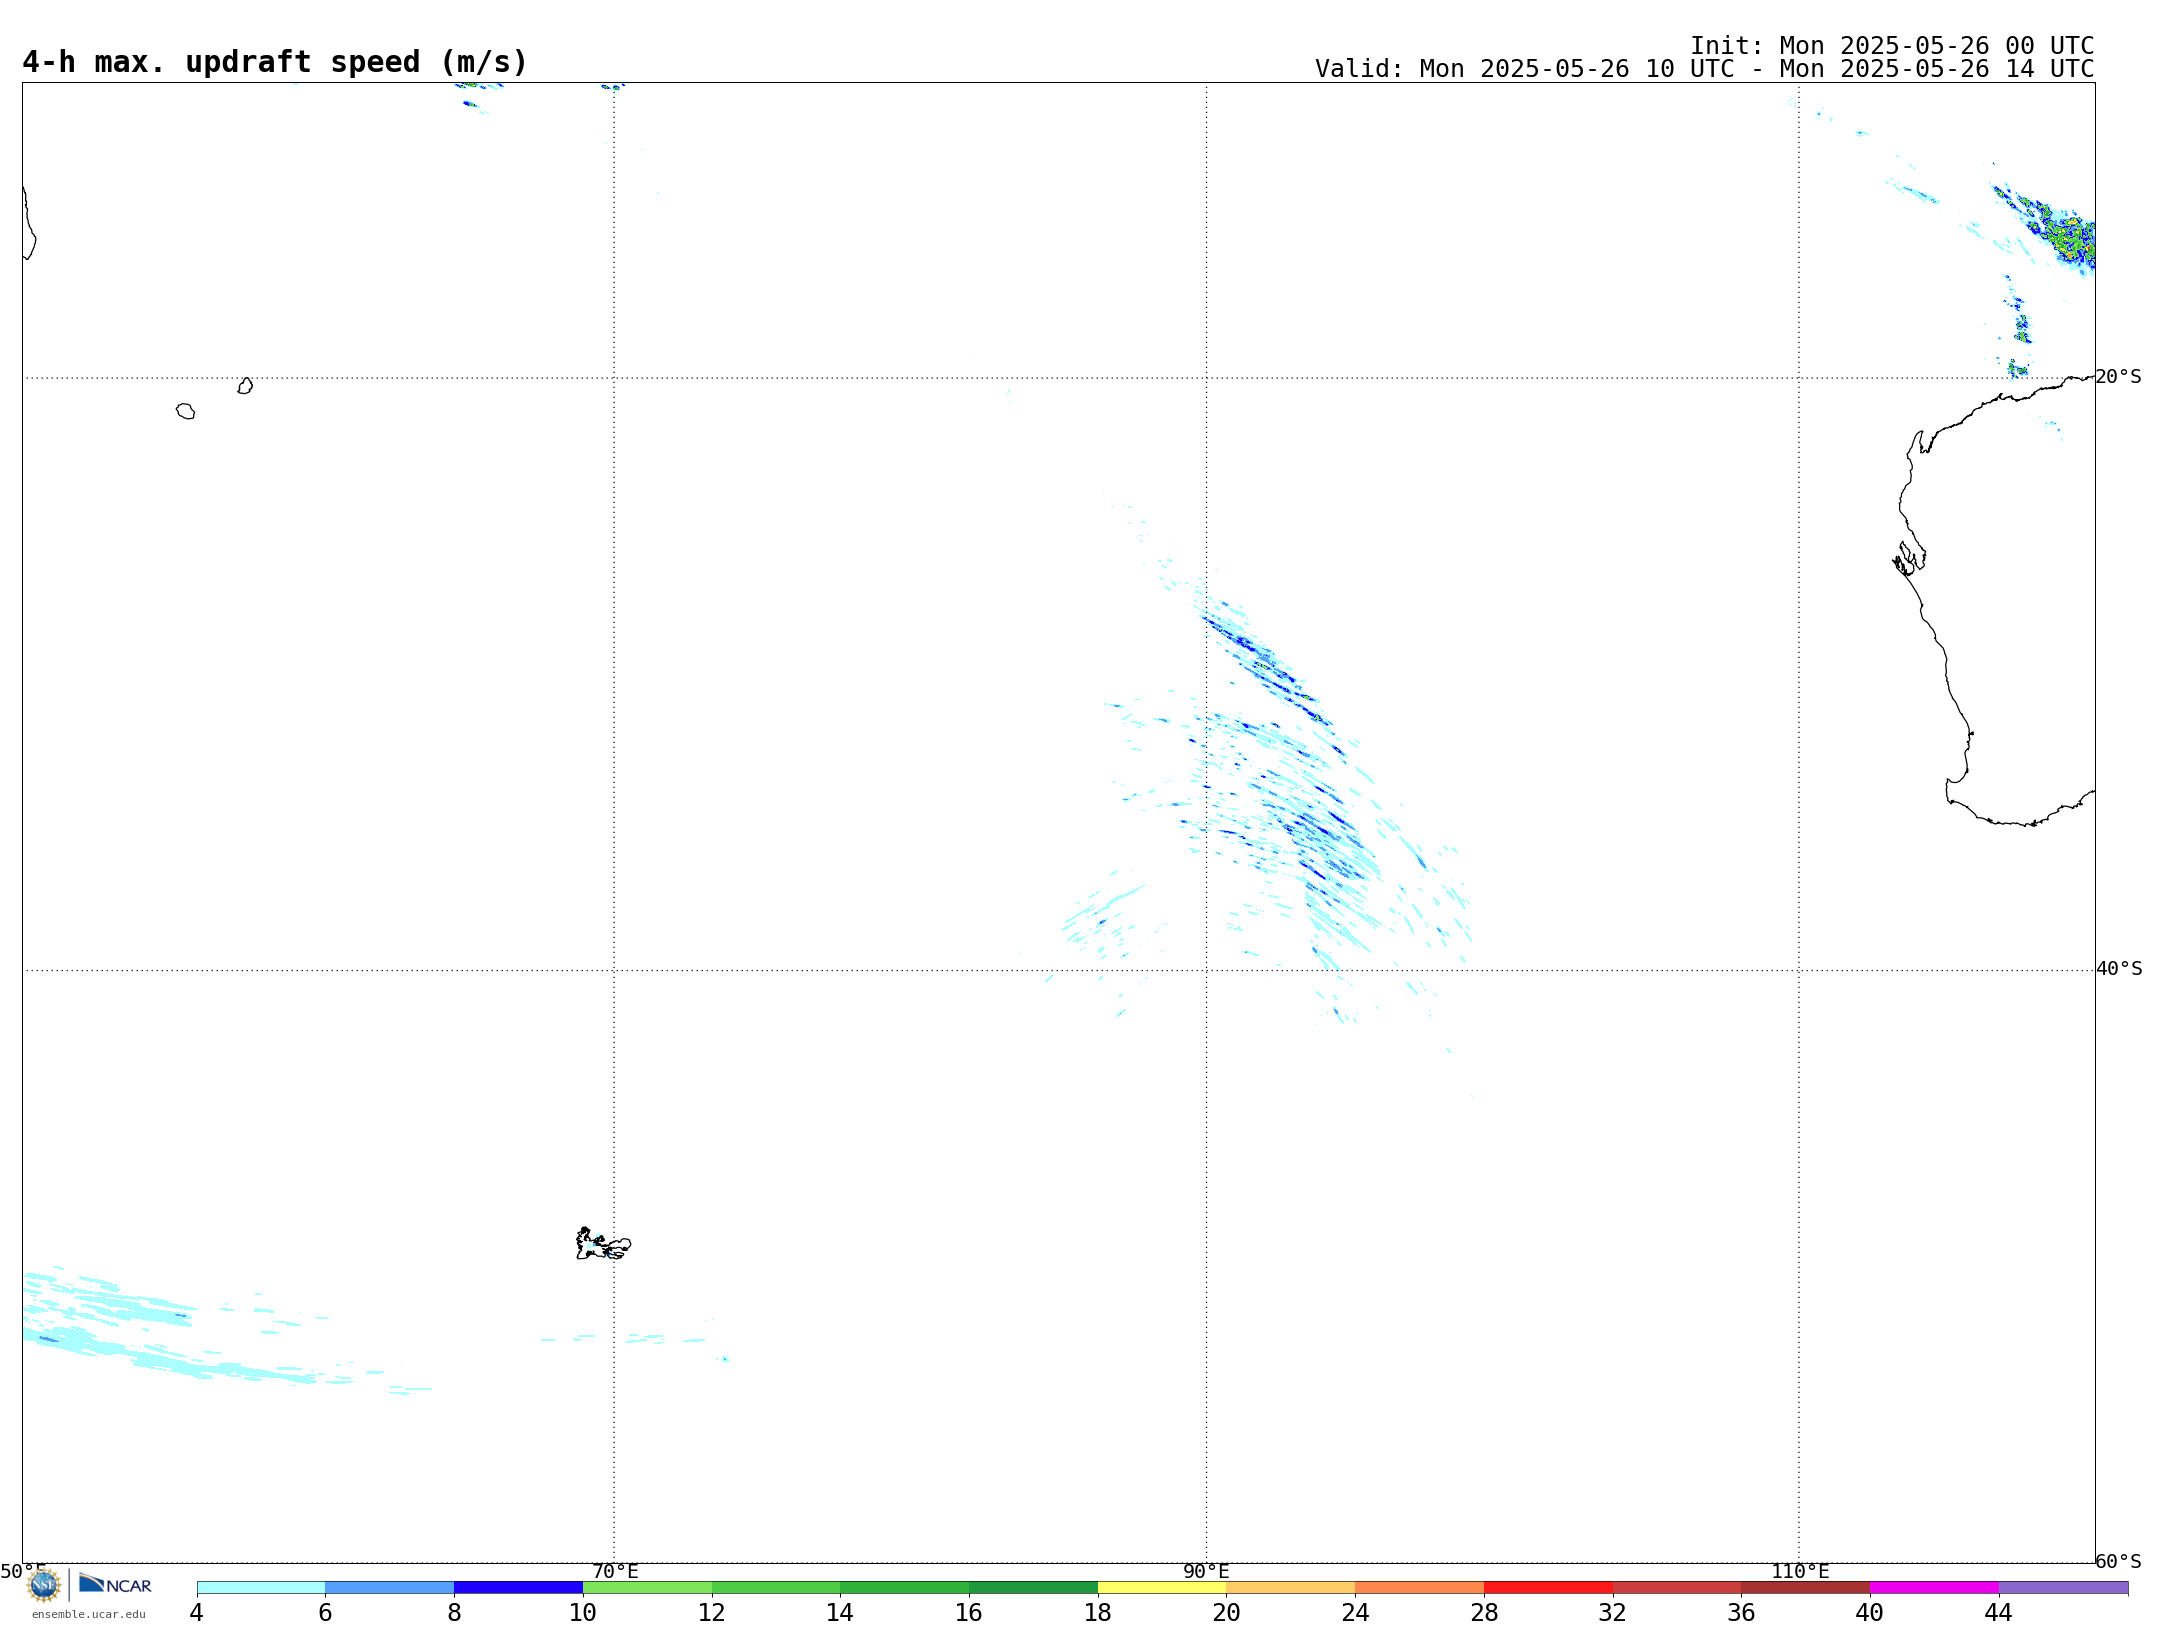
Task: Click the 40°S latitude label
Action: click(x=2119, y=969)
